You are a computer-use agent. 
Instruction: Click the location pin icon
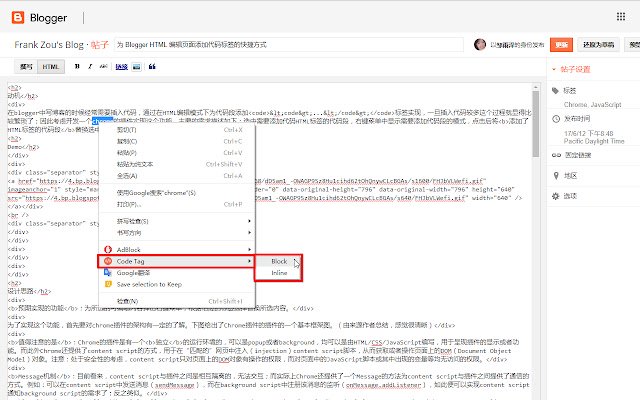pos(556,176)
